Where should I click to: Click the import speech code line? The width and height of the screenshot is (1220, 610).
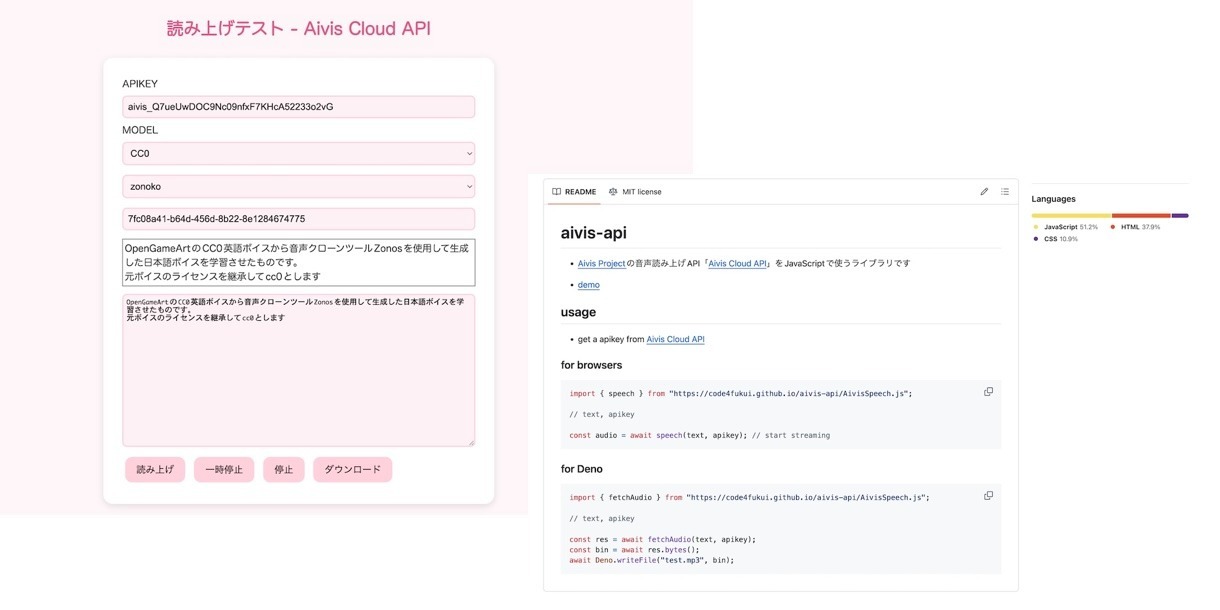741,393
